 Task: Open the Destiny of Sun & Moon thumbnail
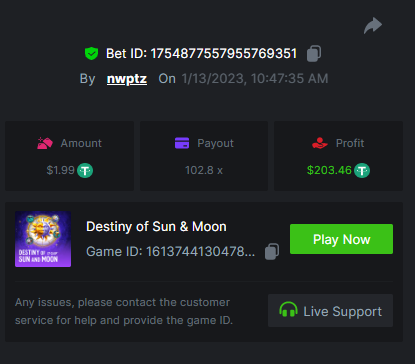coord(43,239)
